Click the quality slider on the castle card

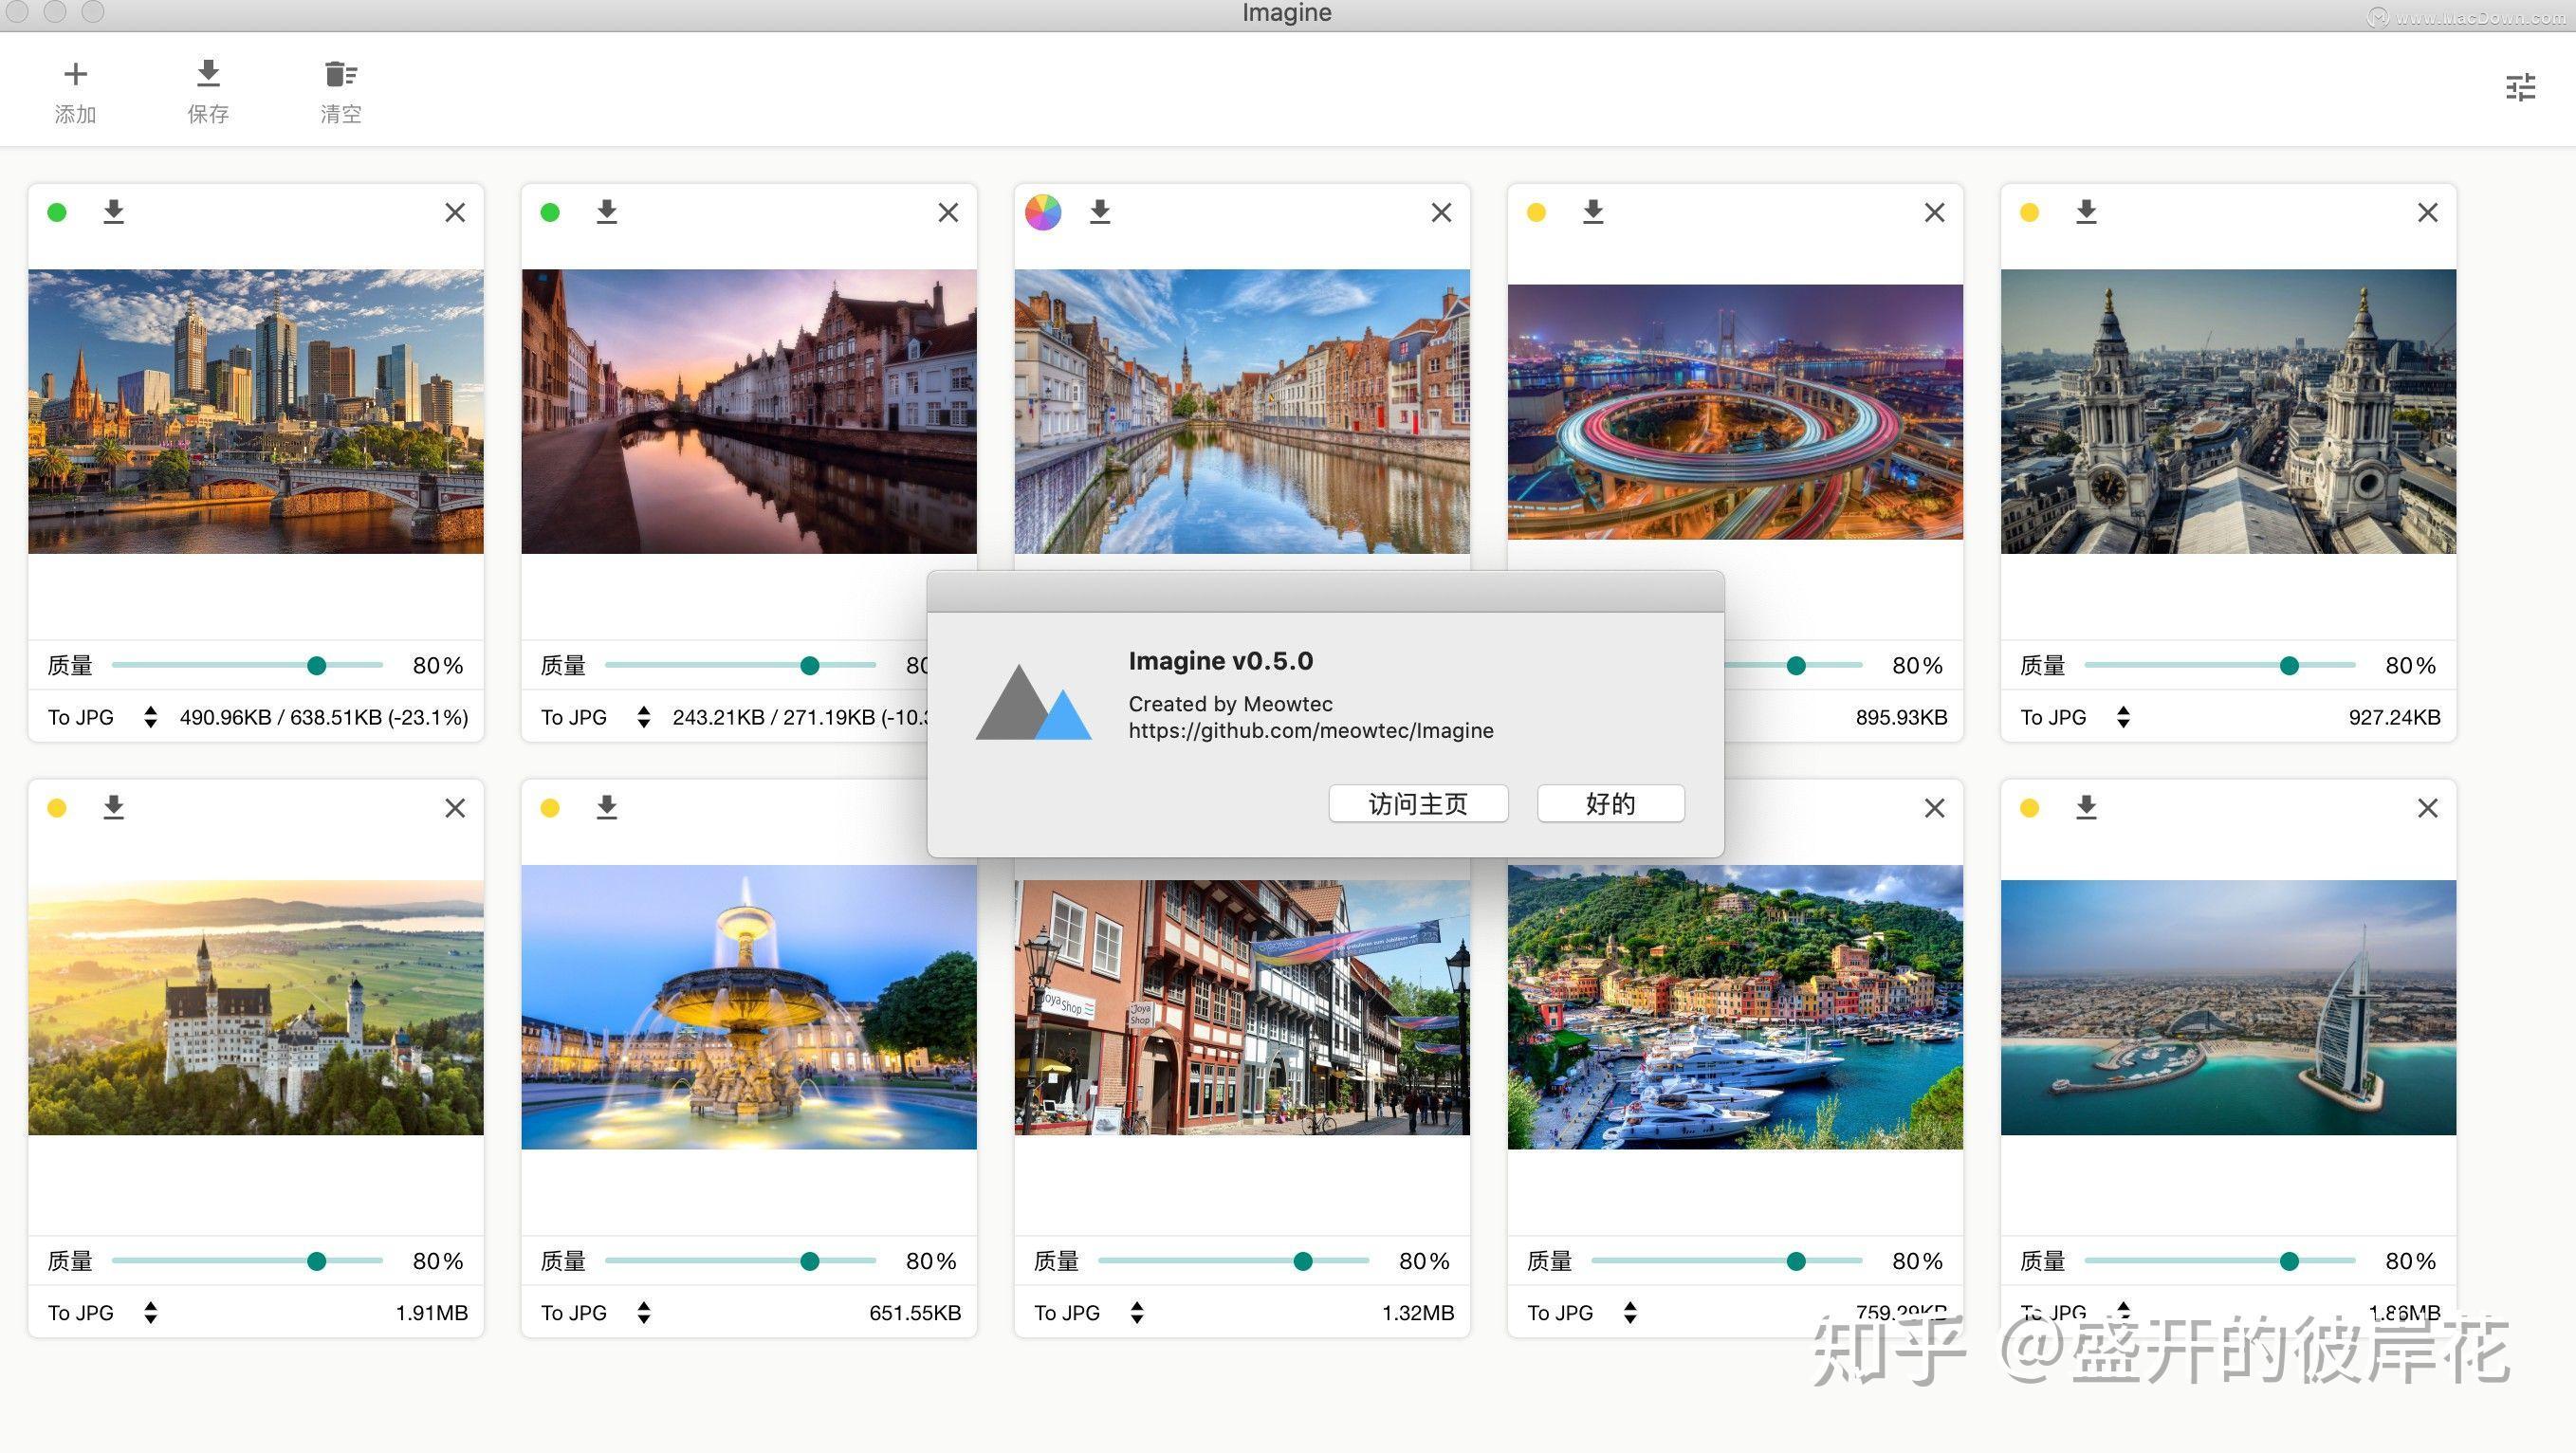tap(317, 1261)
